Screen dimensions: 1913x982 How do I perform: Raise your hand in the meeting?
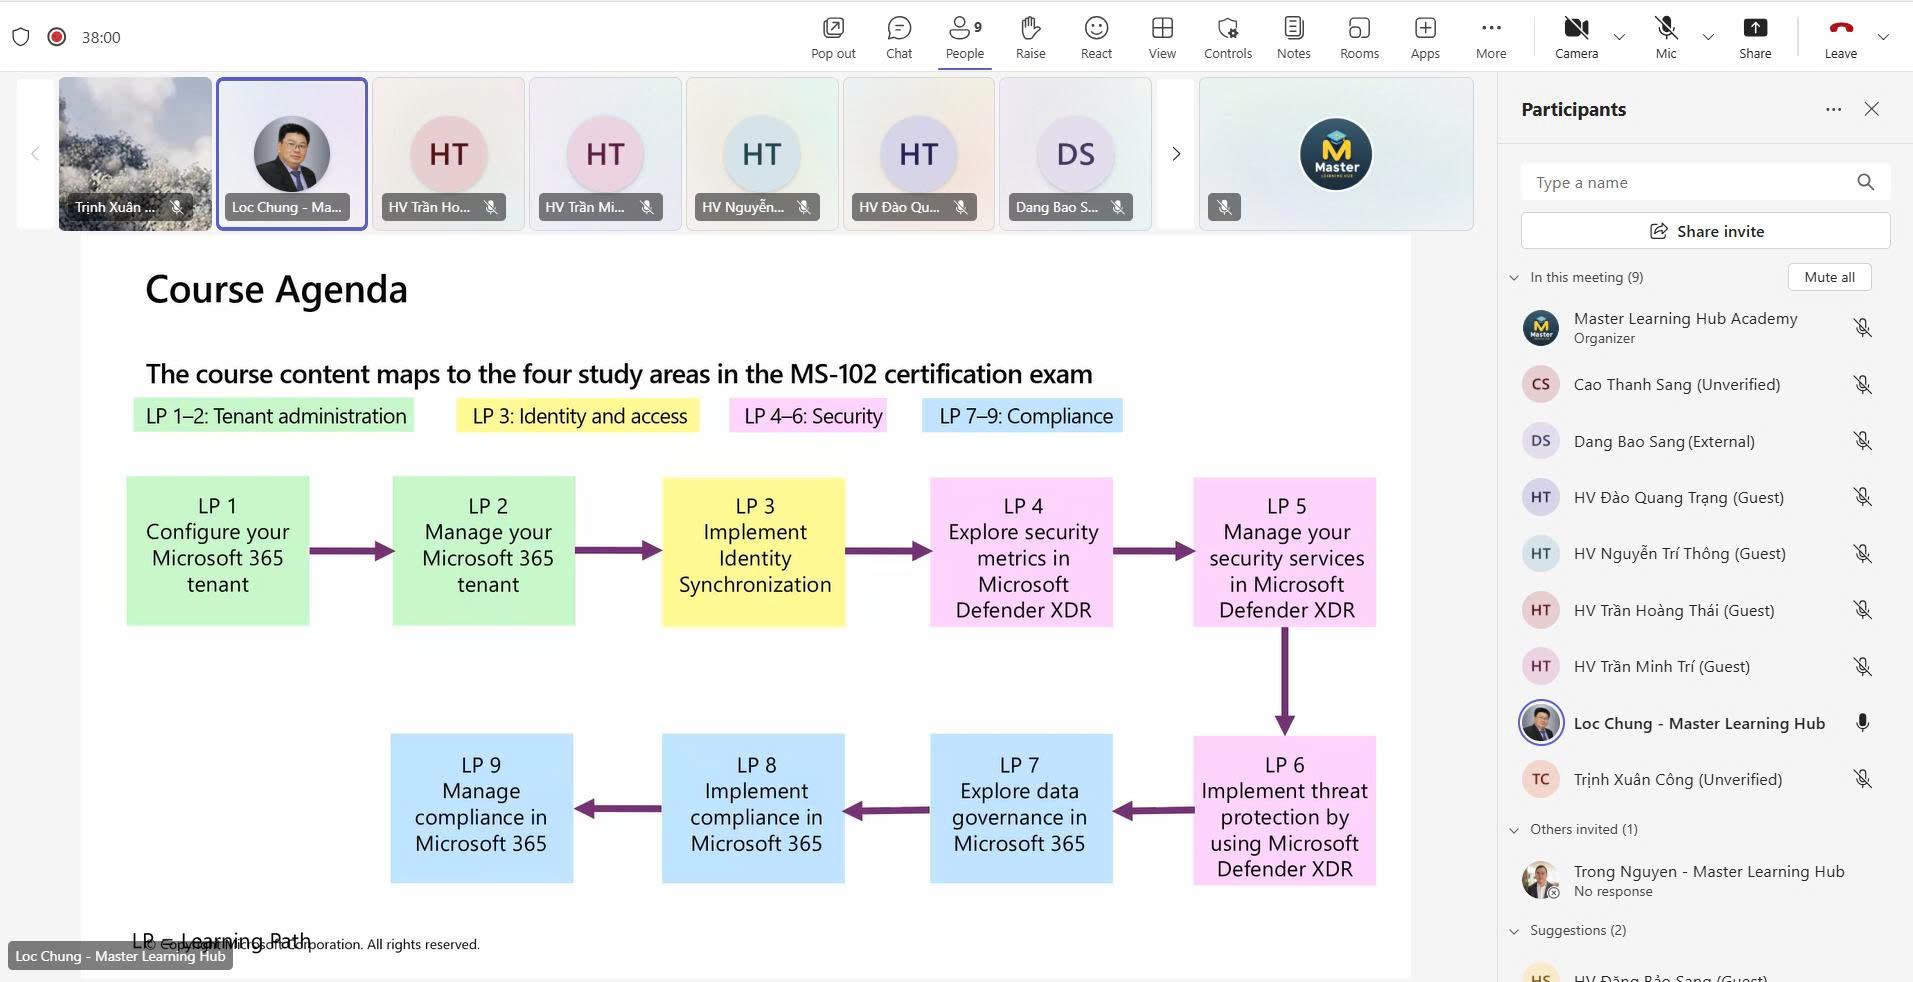tap(1030, 38)
